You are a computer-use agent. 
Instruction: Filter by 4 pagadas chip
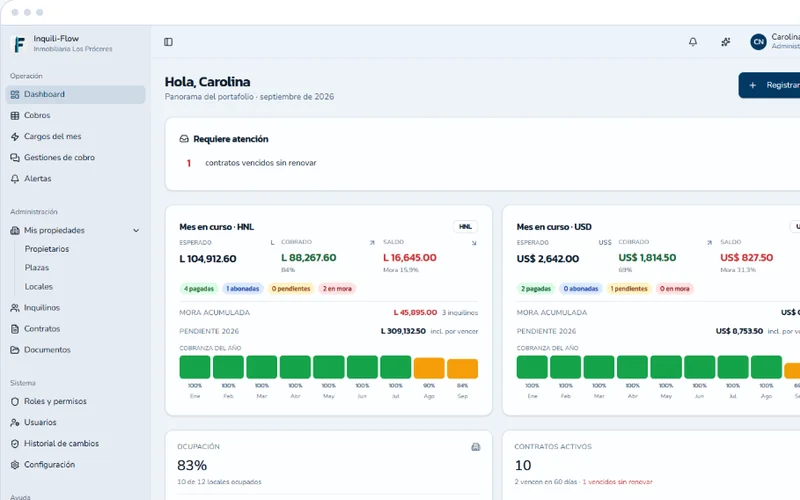pos(199,289)
